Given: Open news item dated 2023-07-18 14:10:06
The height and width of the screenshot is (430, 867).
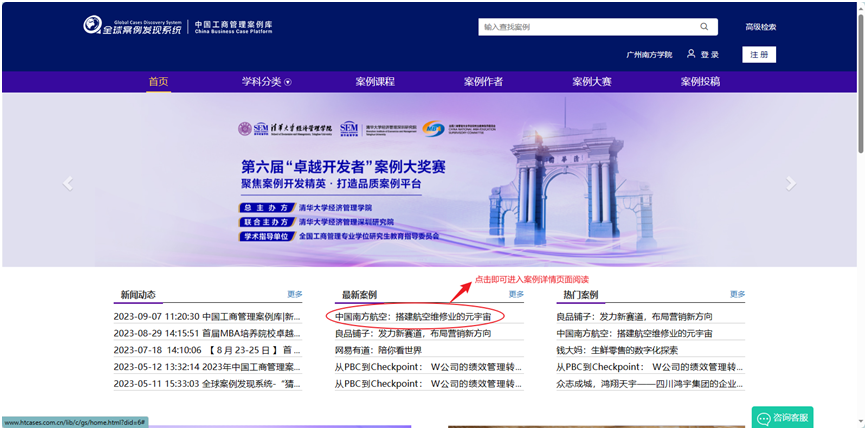Looking at the screenshot, I should 207,350.
